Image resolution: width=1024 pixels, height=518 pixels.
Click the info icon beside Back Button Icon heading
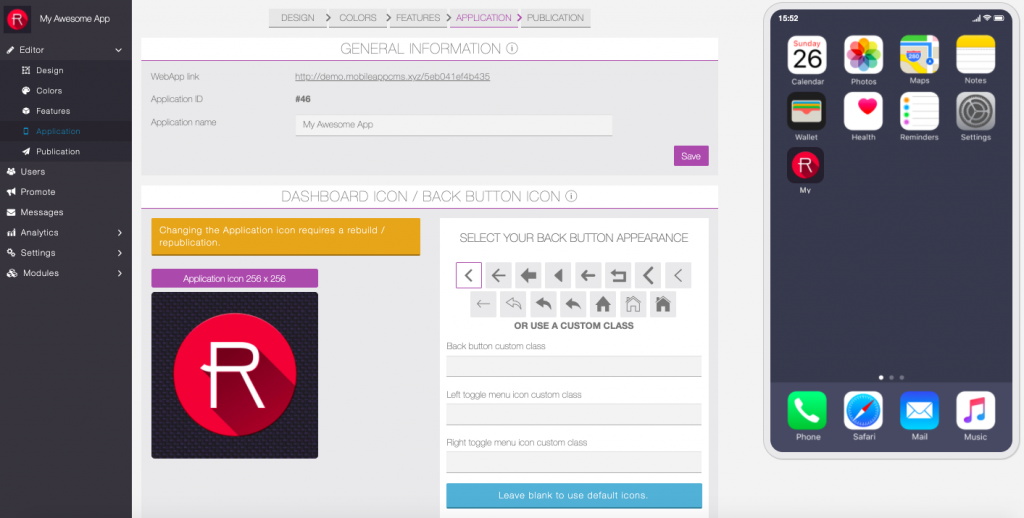point(571,197)
